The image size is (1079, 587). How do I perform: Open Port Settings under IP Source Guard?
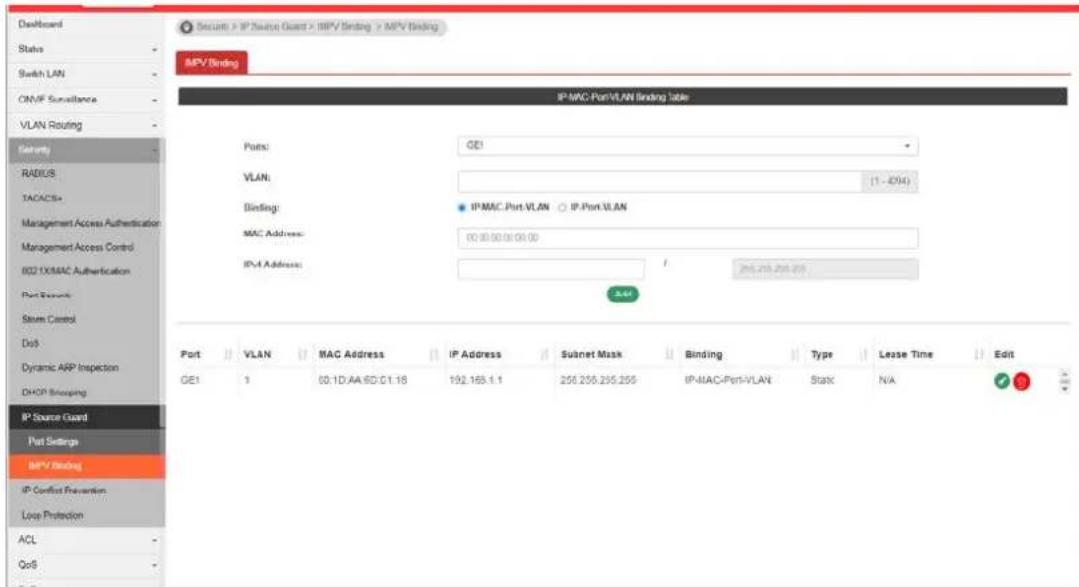point(87,442)
